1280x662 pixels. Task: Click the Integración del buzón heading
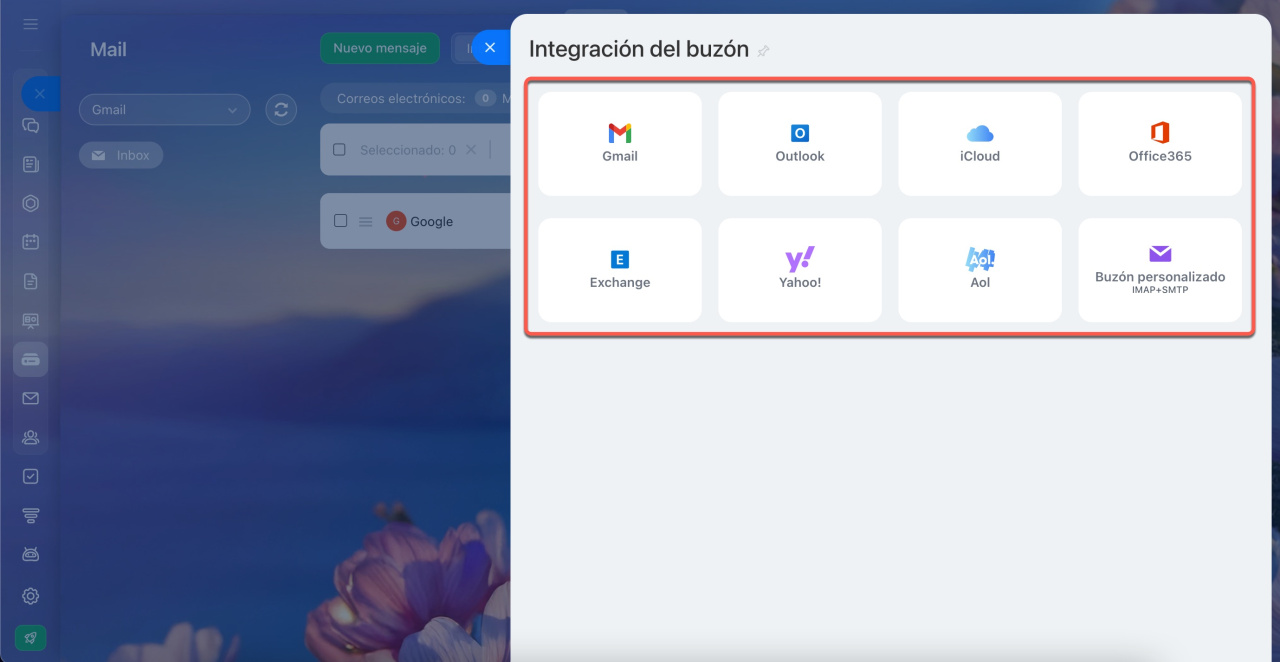click(639, 49)
